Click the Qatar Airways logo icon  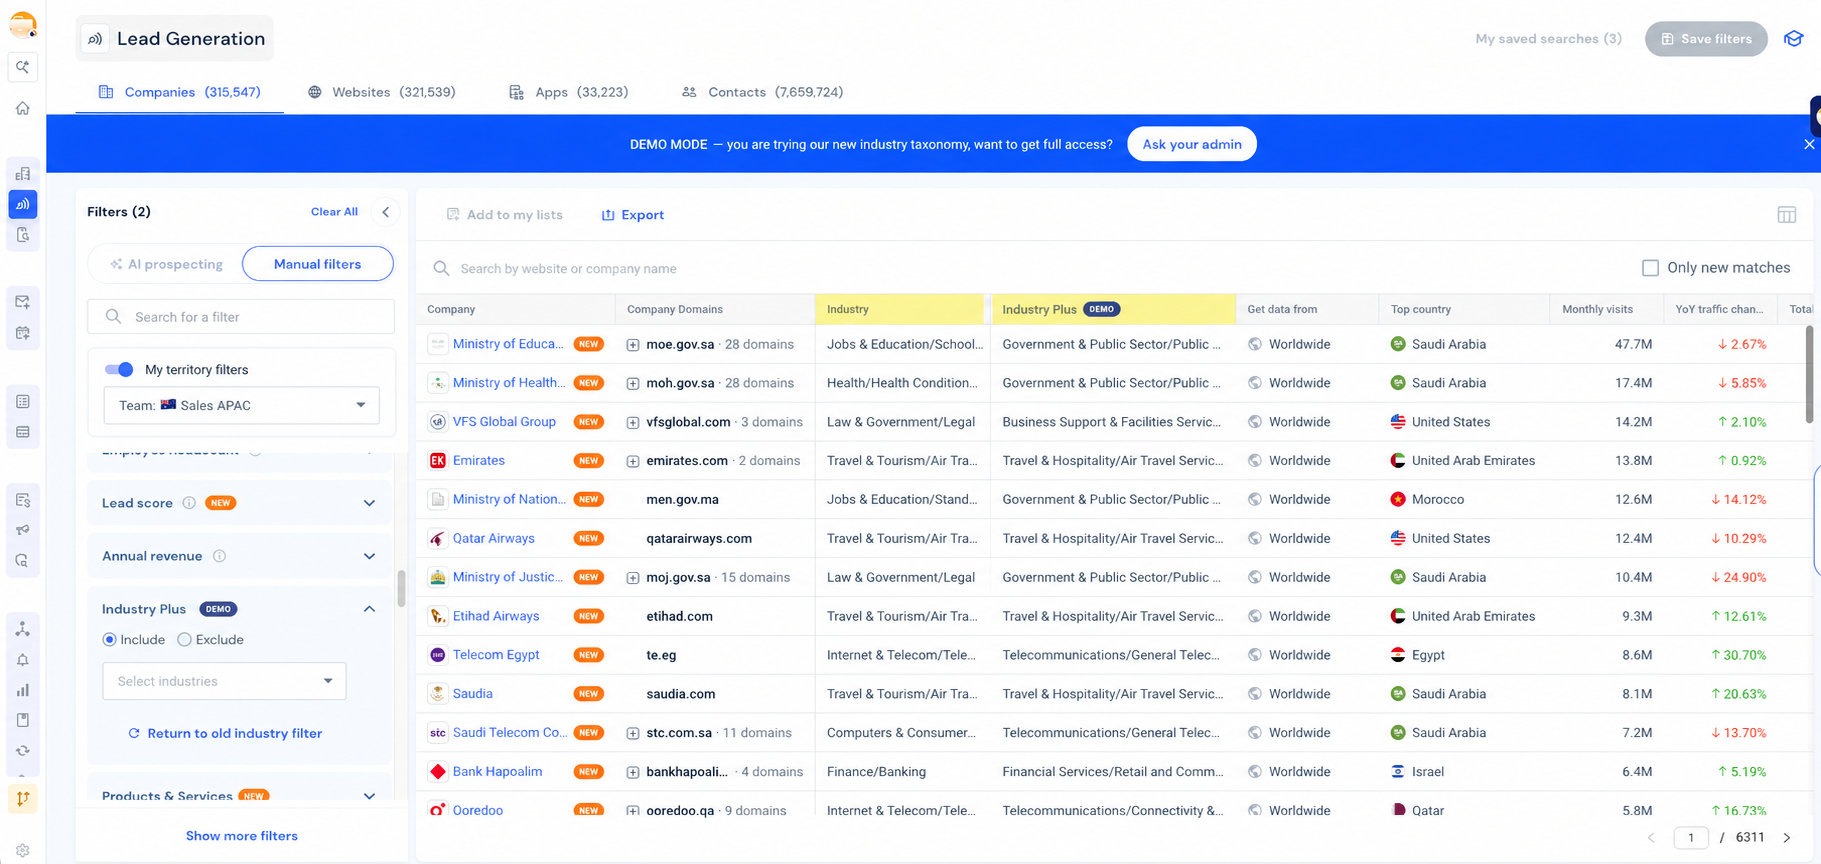(x=437, y=539)
